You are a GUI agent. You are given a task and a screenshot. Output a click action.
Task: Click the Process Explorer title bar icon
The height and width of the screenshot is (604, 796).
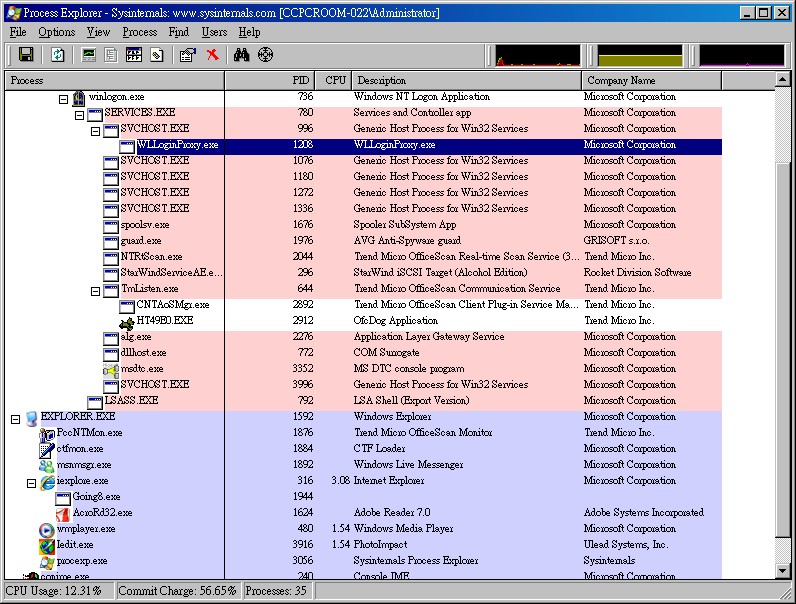pos(14,13)
